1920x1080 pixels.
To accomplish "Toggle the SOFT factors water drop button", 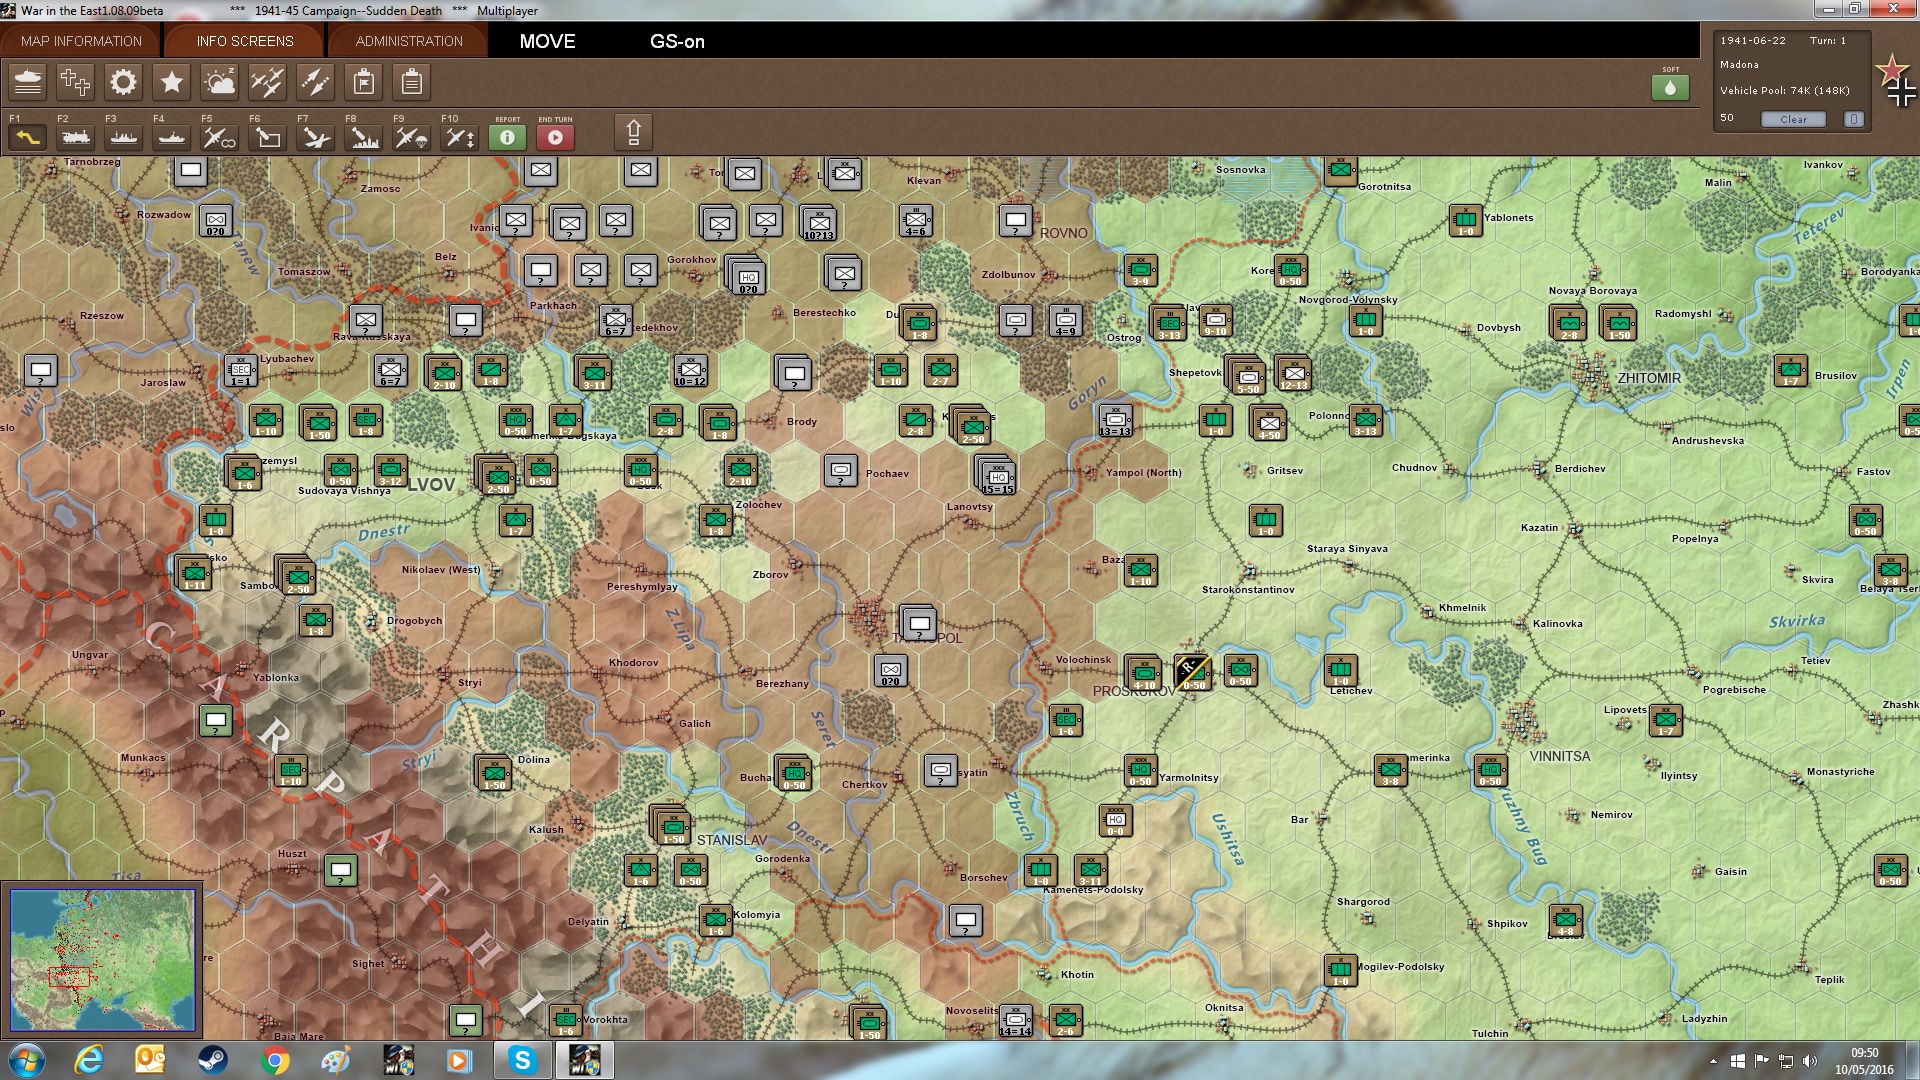I will (1670, 87).
